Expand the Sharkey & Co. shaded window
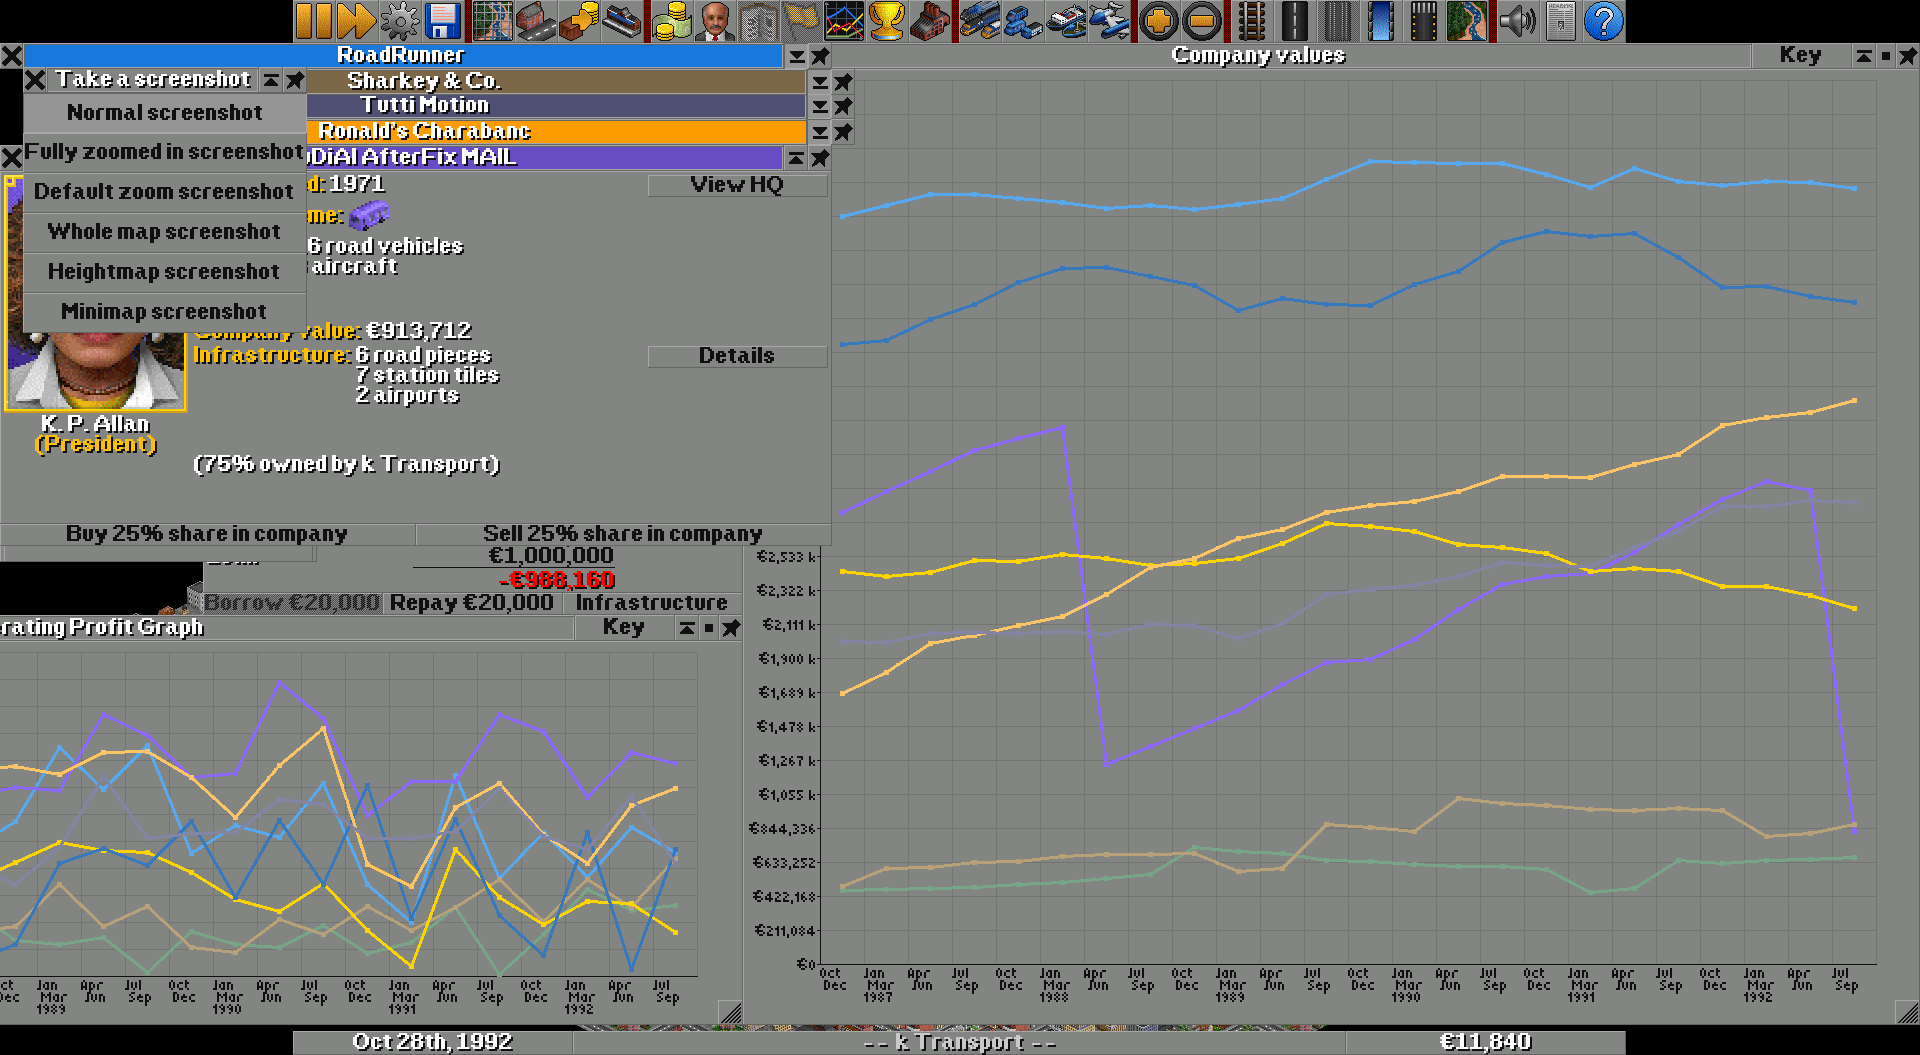This screenshot has height=1055, width=1920. (820, 82)
